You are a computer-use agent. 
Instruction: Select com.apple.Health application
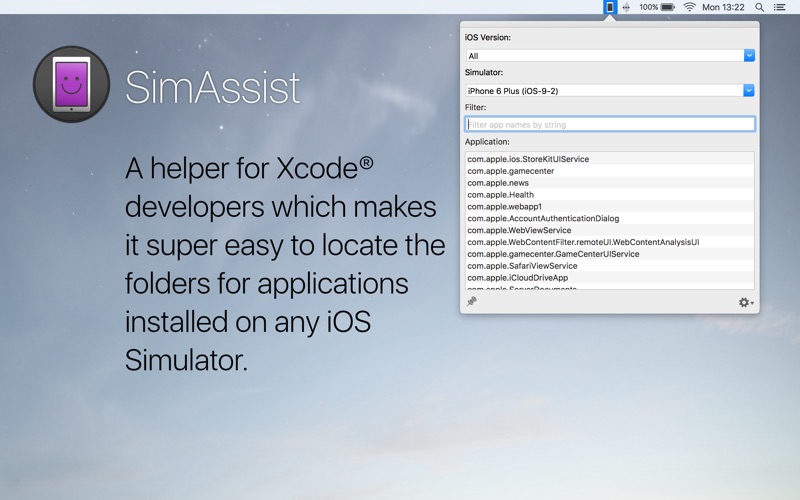(610, 195)
